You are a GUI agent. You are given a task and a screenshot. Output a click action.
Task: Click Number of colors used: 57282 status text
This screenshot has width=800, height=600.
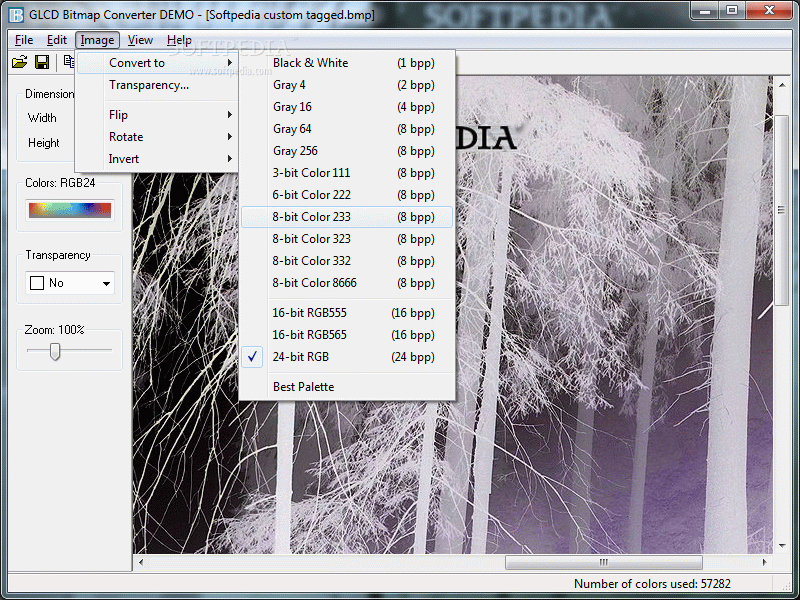pos(652,584)
